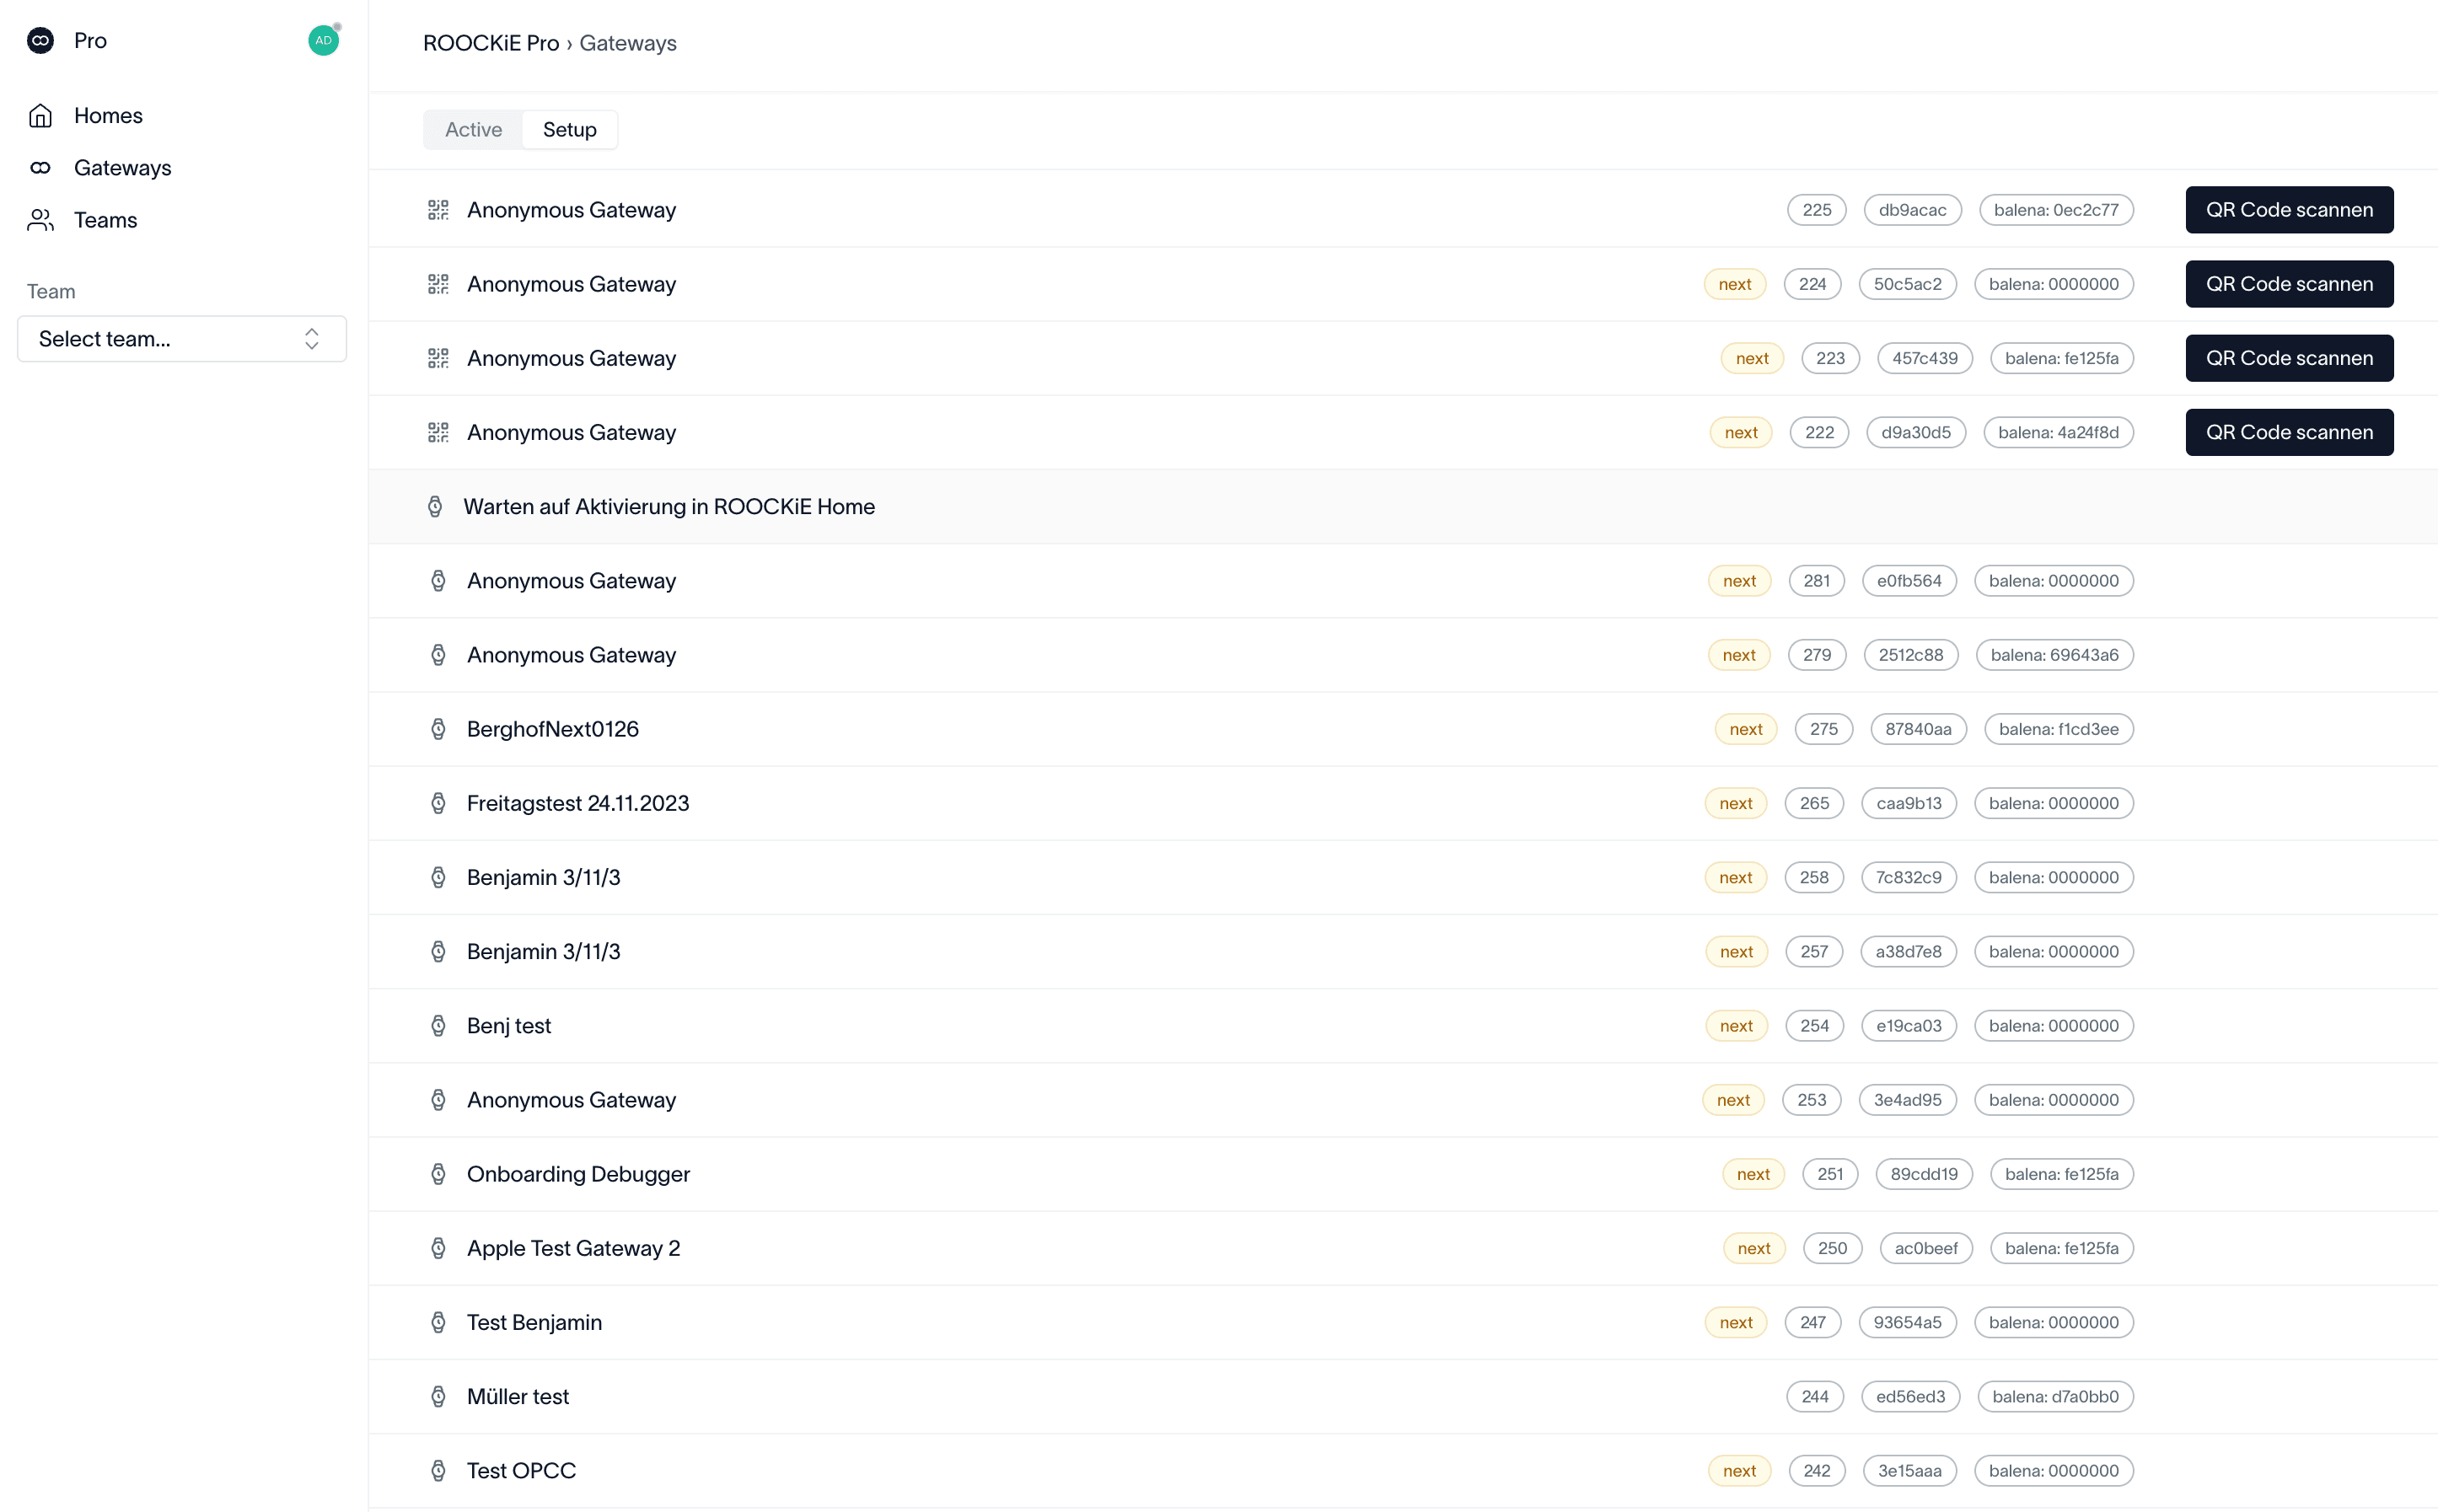Click QR icon of first Anonymous Gateway
Image resolution: width=2438 pixels, height=1512 pixels.
438,210
